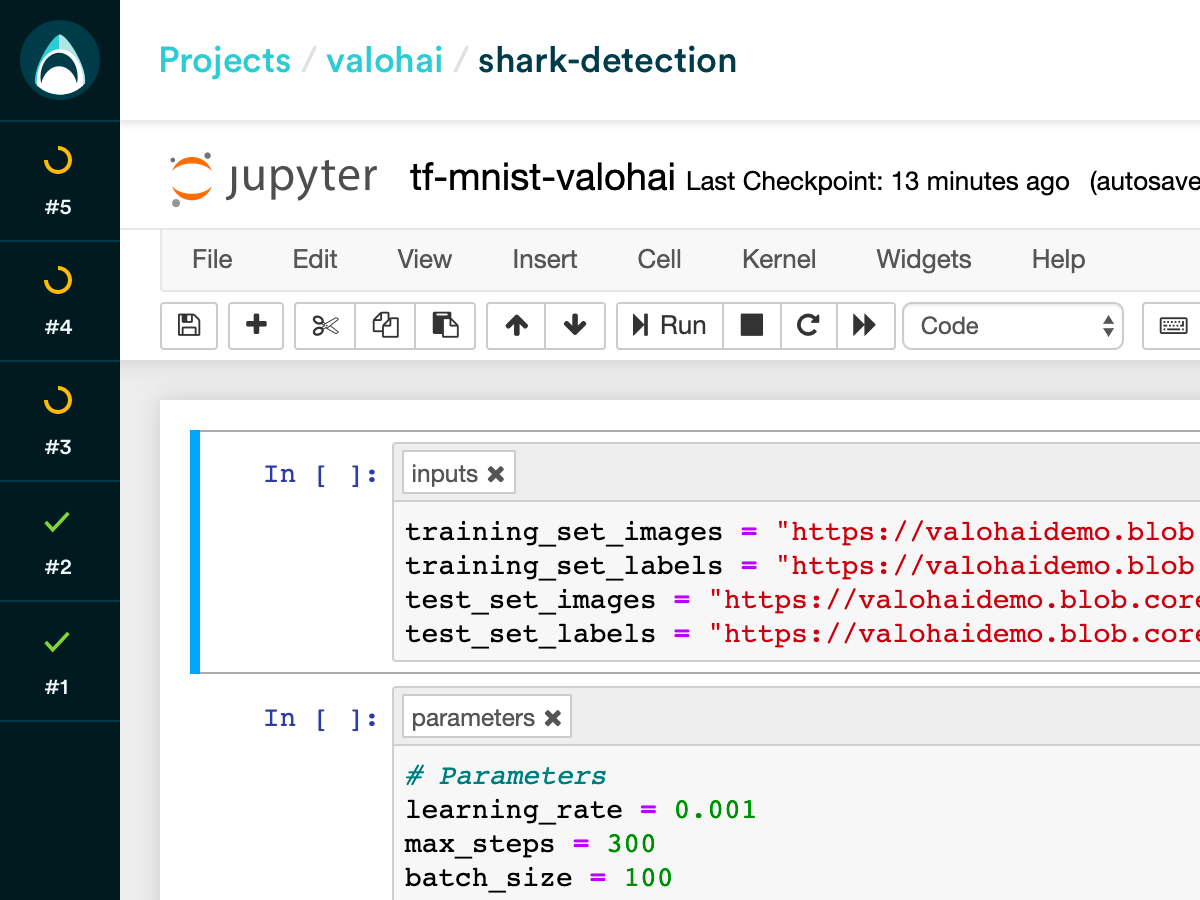1200x900 pixels.
Task: Click the Jupyter logo
Action: (x=273, y=178)
